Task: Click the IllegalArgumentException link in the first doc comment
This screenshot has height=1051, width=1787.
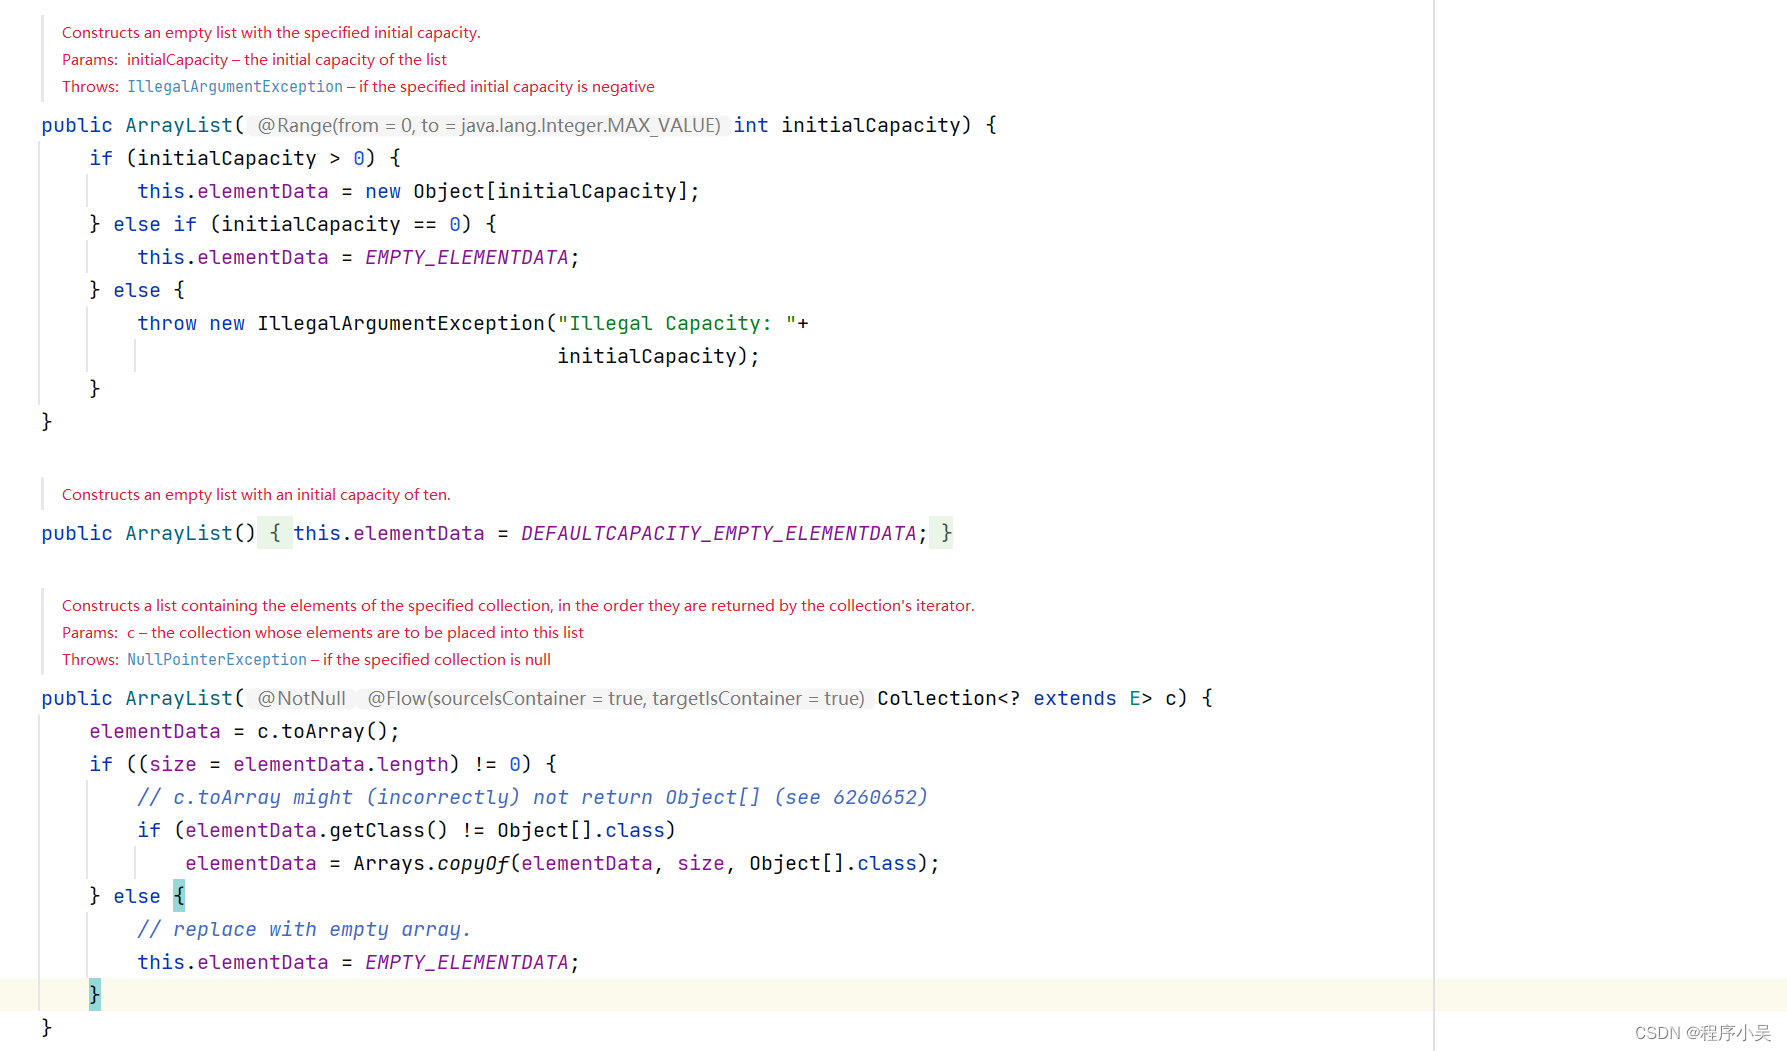Action: pos(235,87)
